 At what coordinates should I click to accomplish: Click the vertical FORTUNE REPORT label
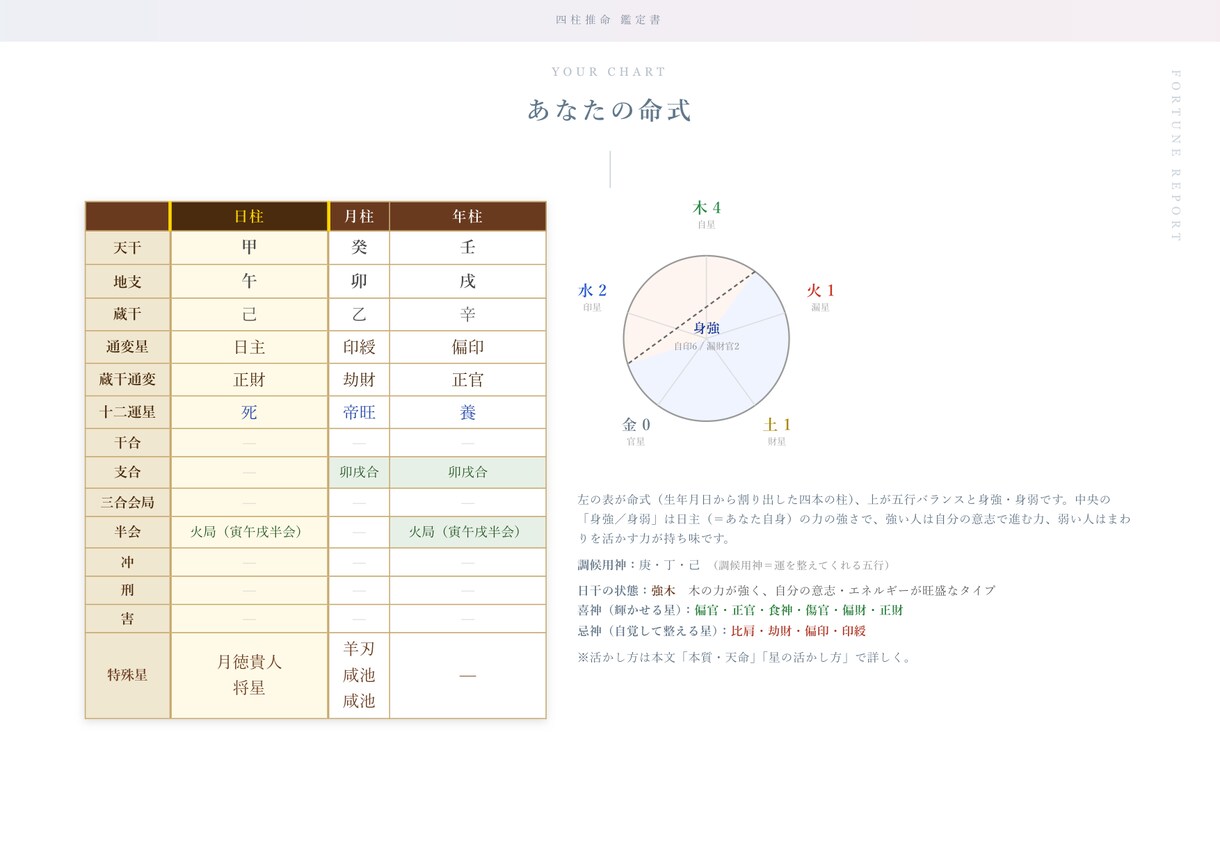coord(1176,156)
